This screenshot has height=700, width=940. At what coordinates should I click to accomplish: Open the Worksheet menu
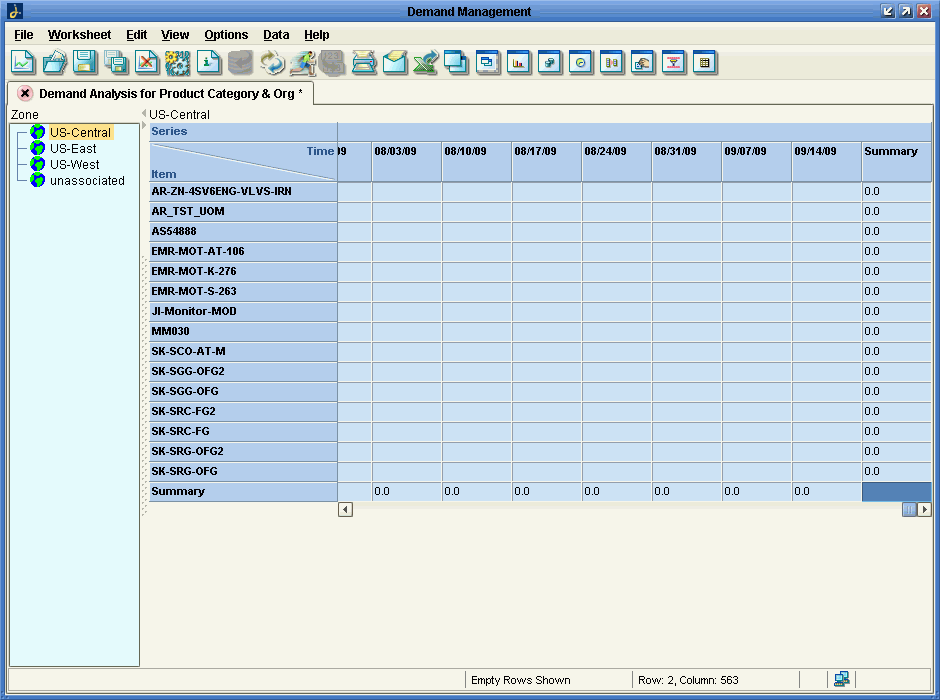(79, 35)
